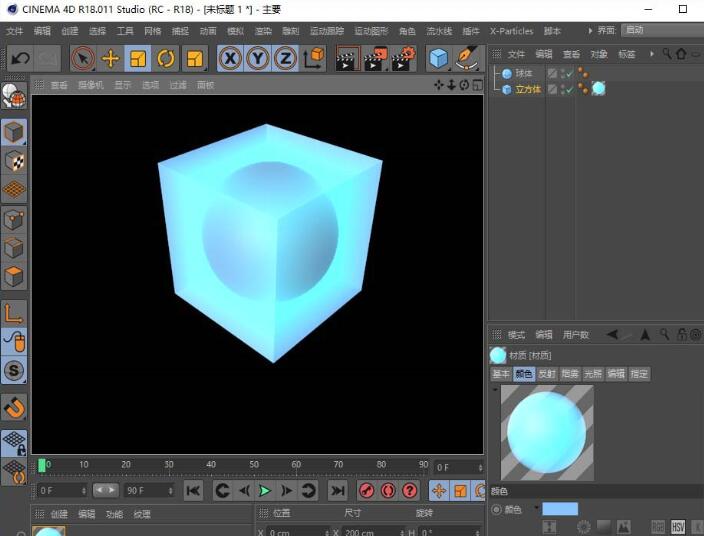Jump to the end of animation
The height and width of the screenshot is (536, 704).
(x=338, y=491)
